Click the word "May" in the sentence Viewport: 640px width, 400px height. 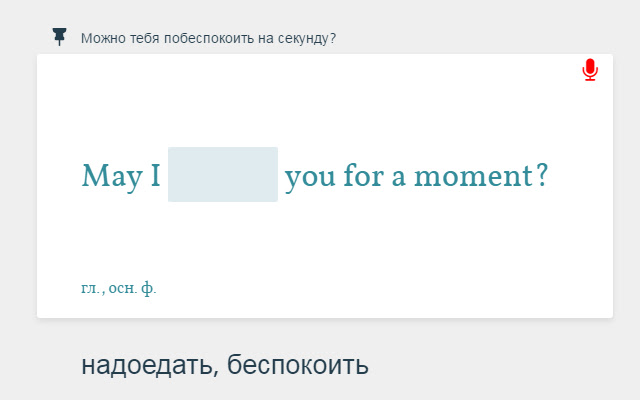pos(106,177)
